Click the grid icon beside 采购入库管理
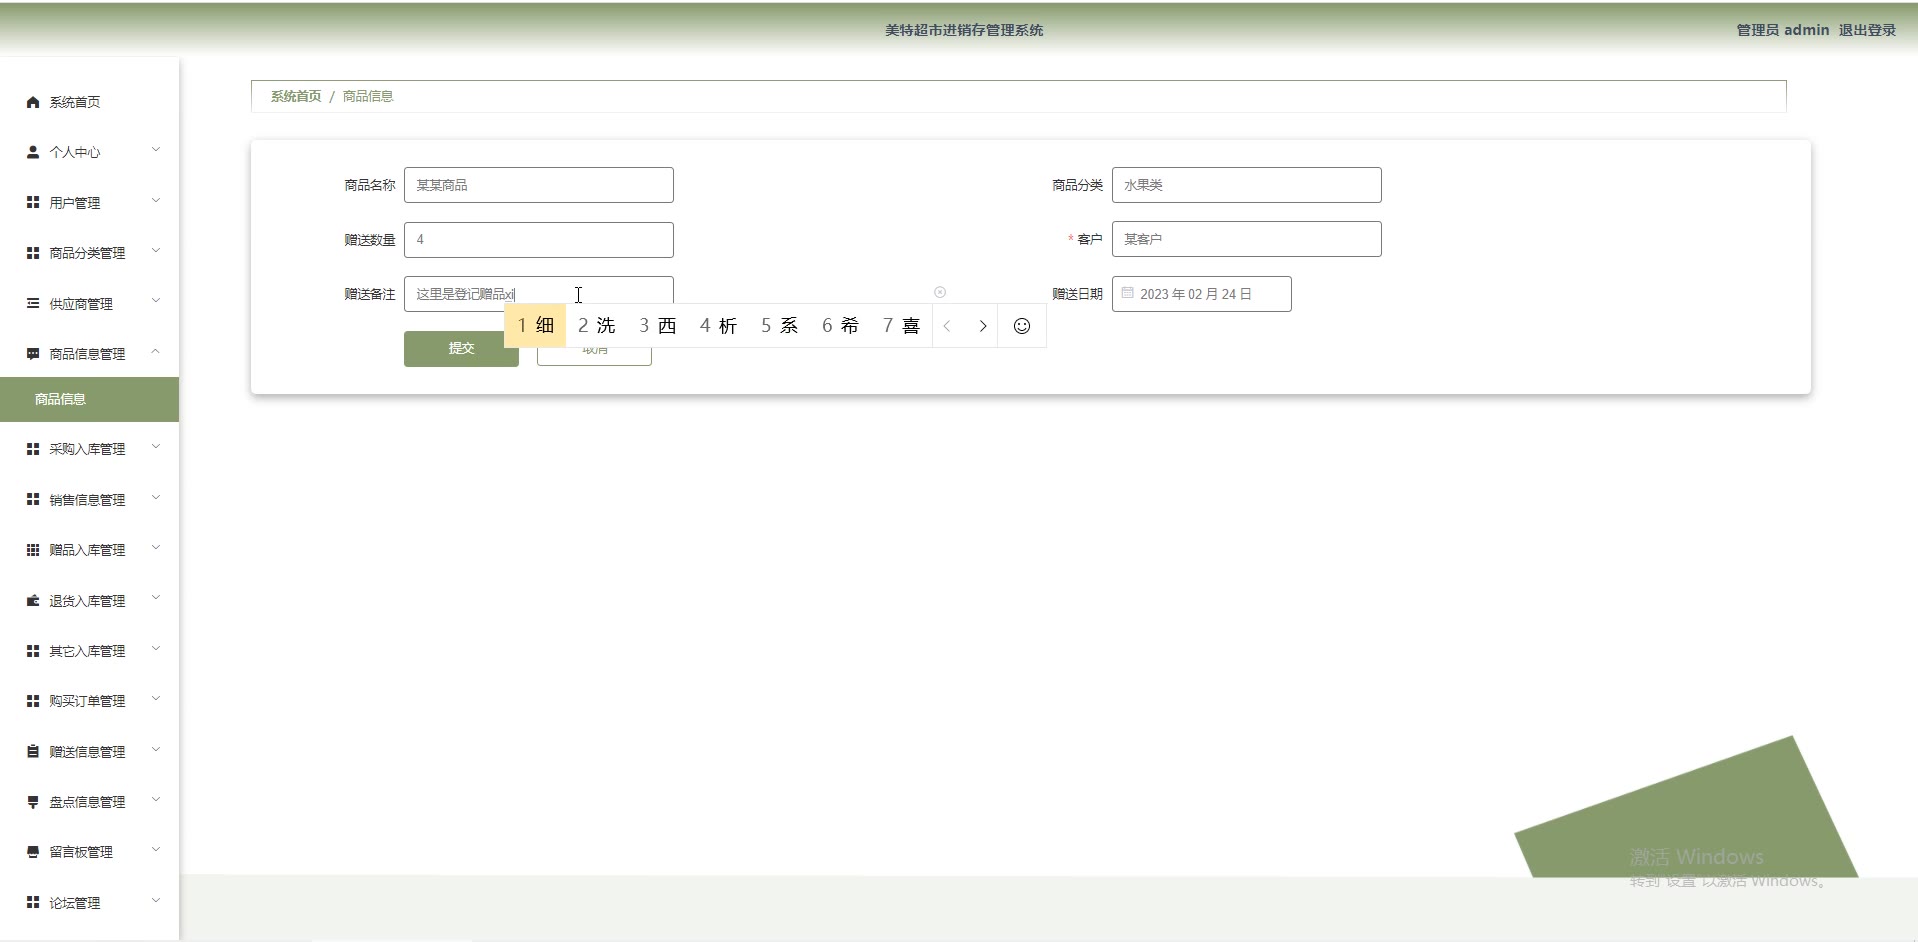Screen dimensions: 1918x942 [x=33, y=449]
